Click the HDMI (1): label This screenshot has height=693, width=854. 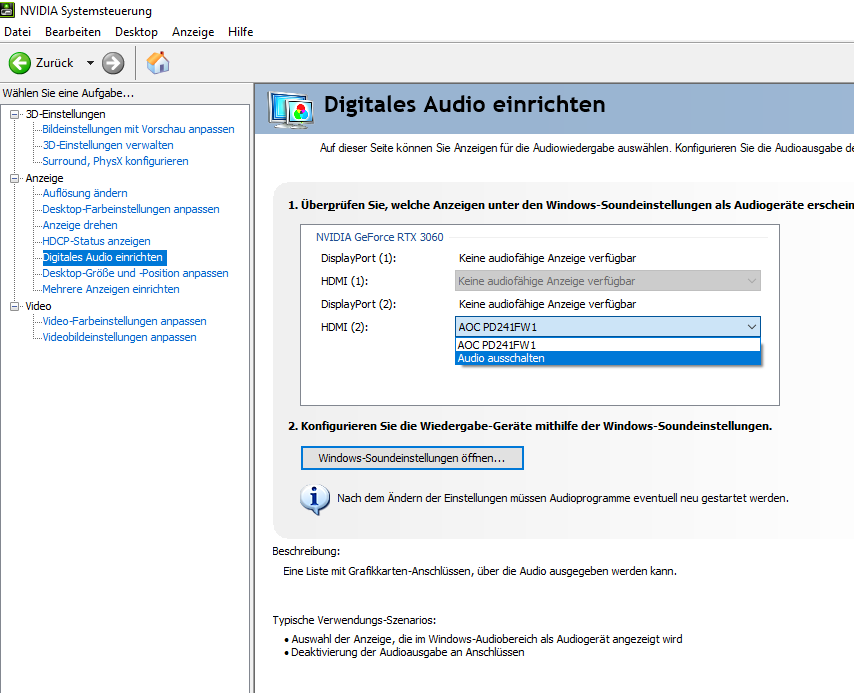coord(344,281)
